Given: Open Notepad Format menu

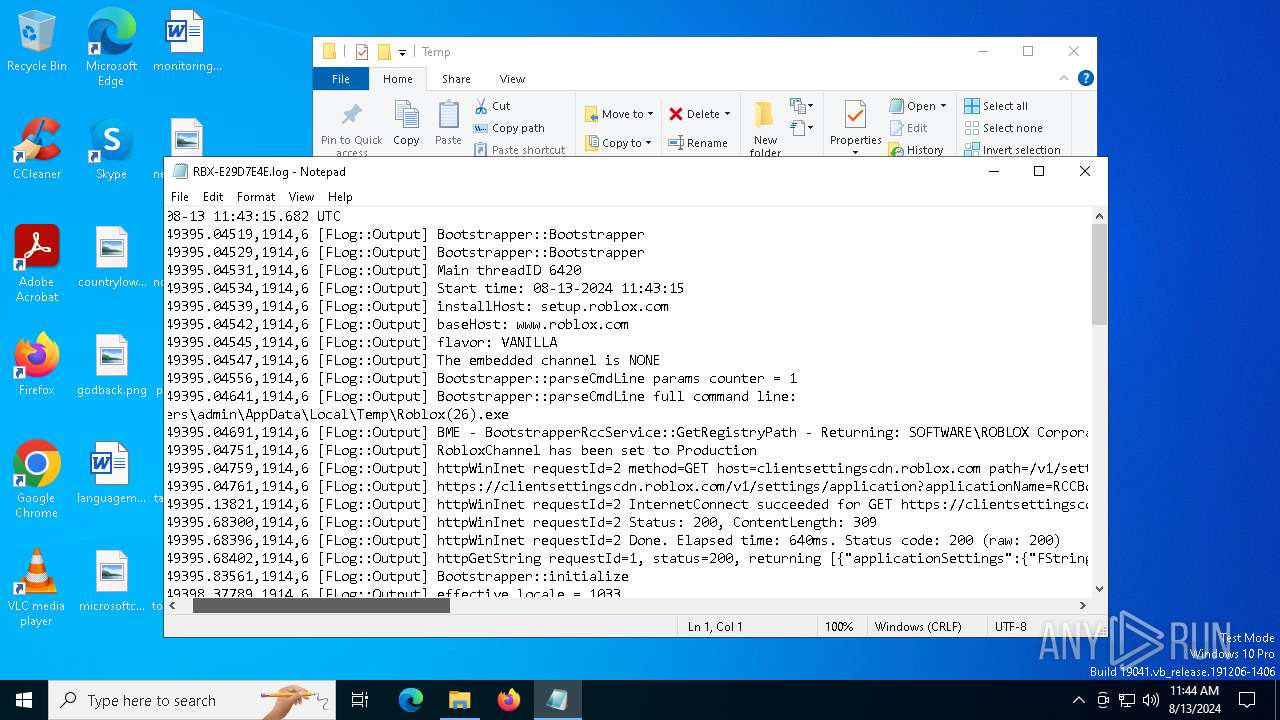Looking at the screenshot, I should (256, 197).
